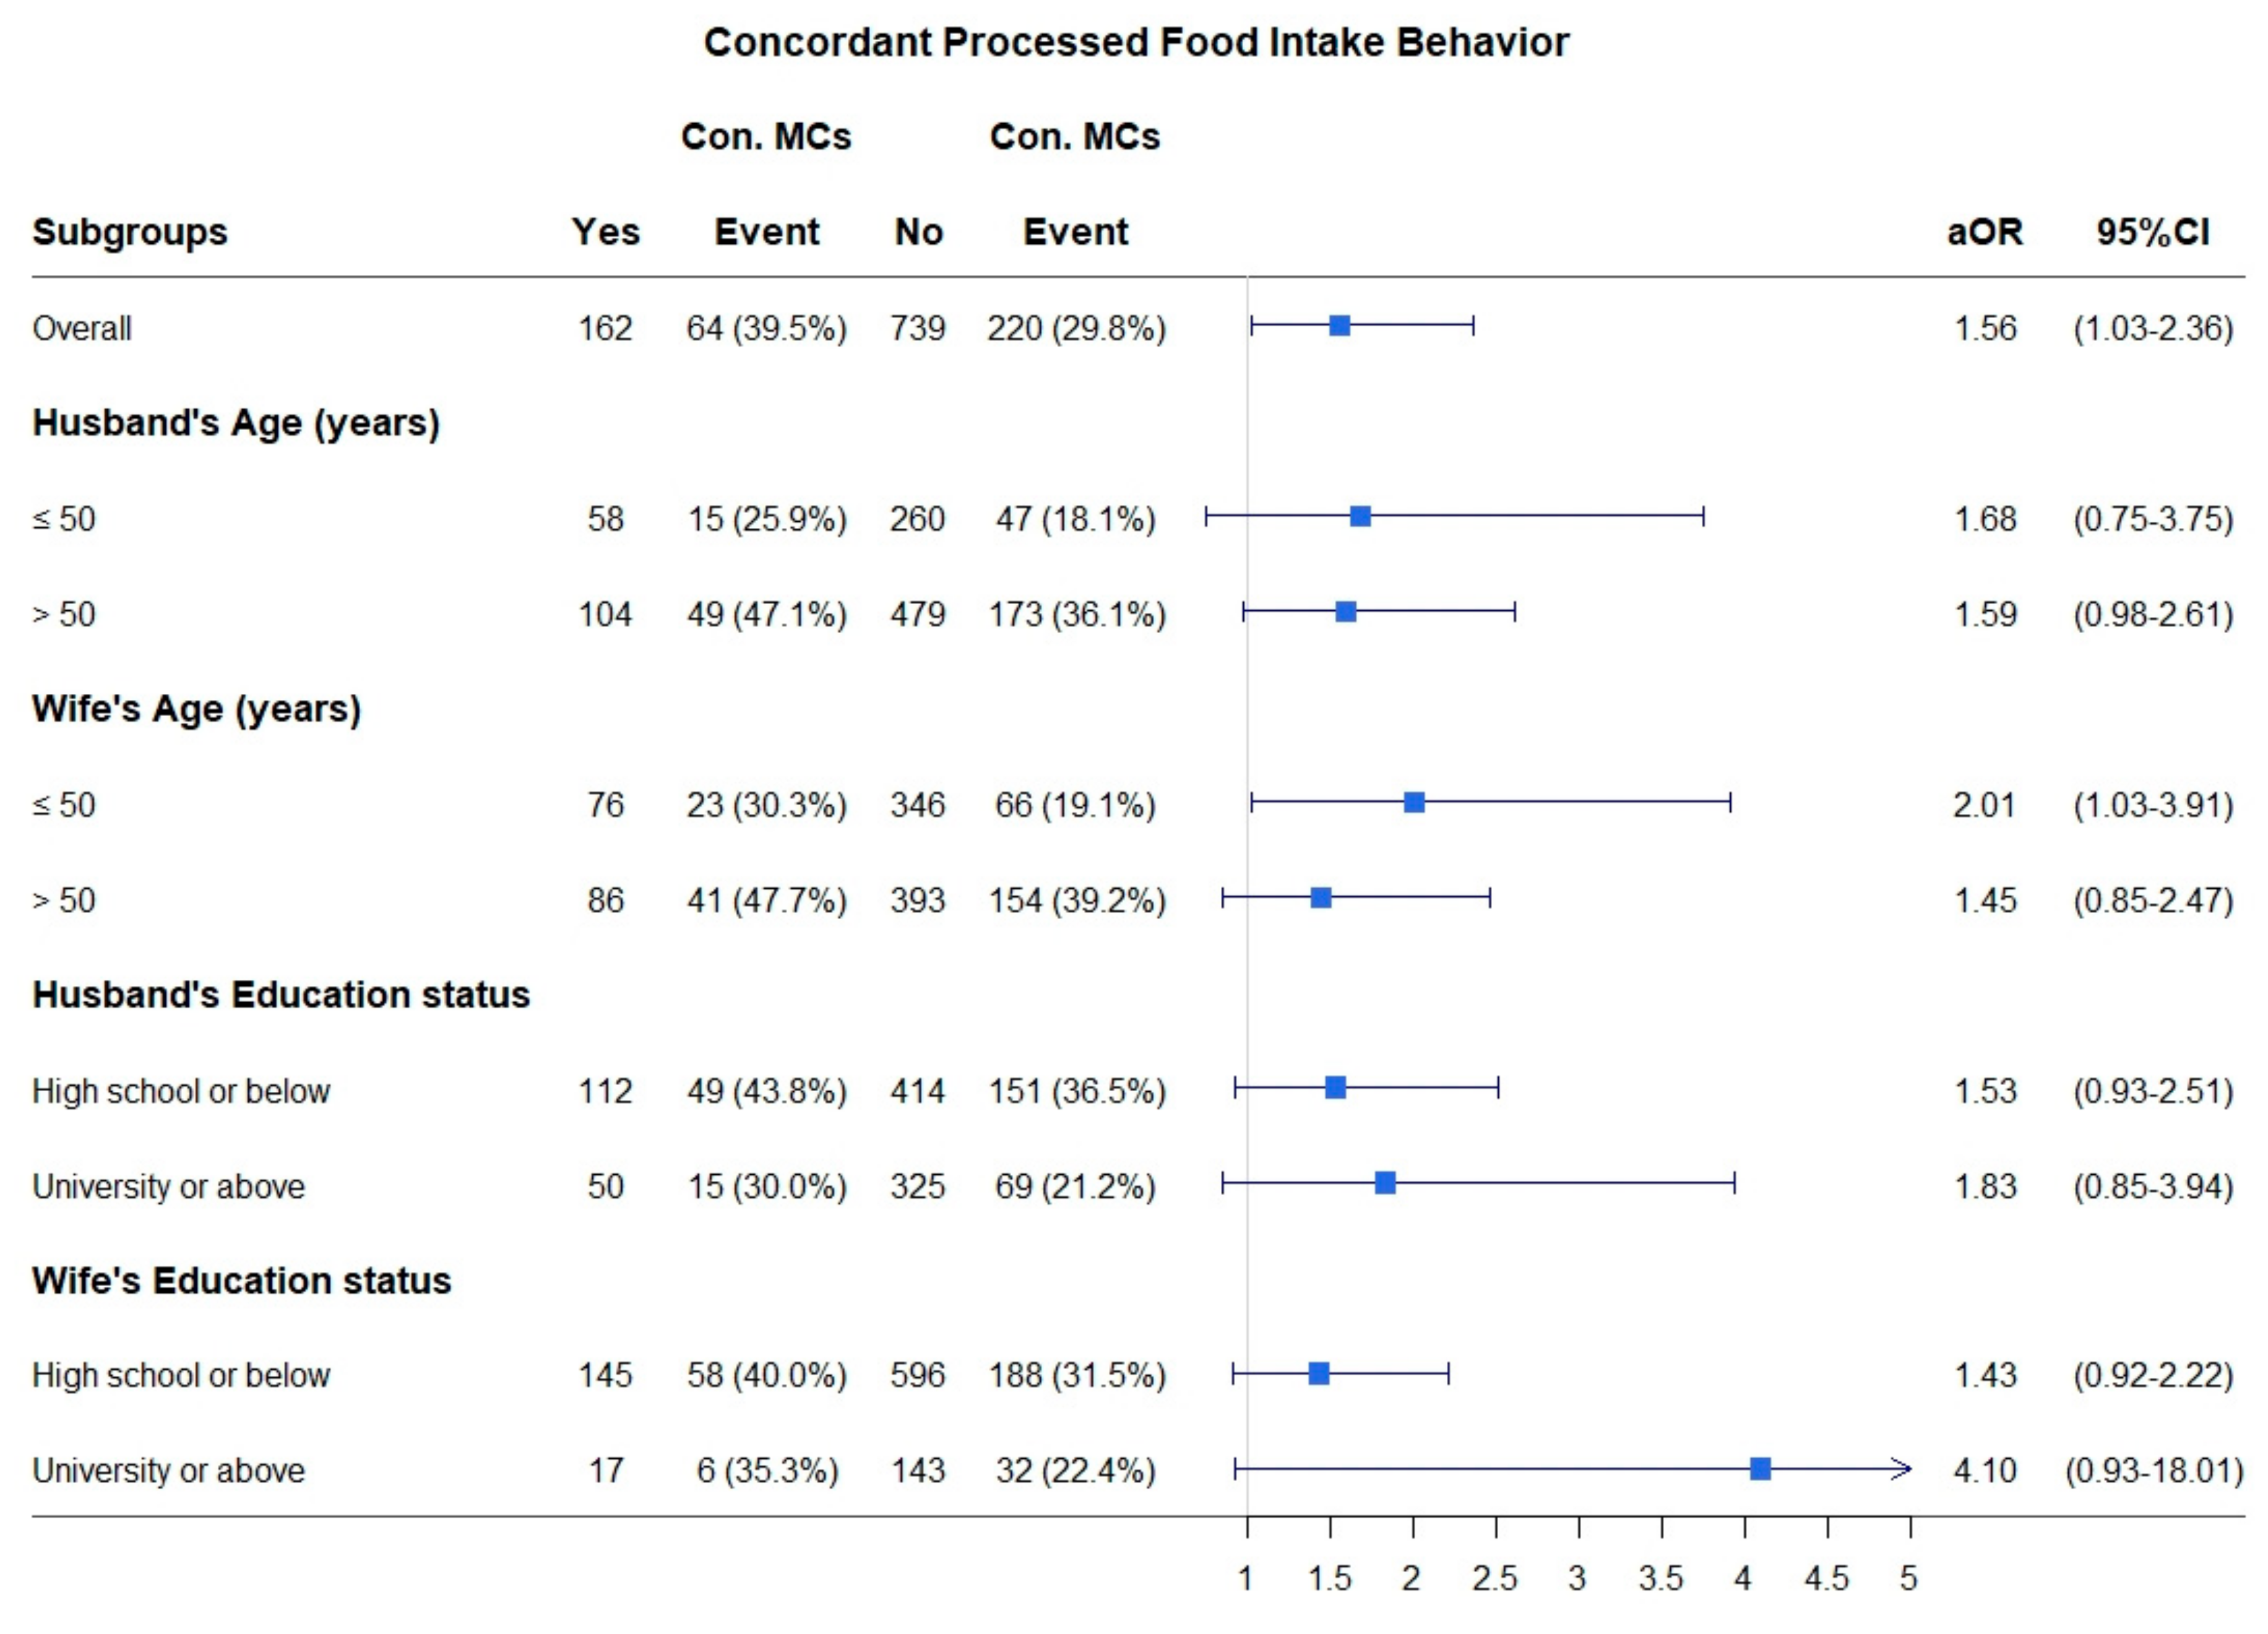Click the No column header
Image resolution: width=2268 pixels, height=1634 pixels.
(918, 232)
